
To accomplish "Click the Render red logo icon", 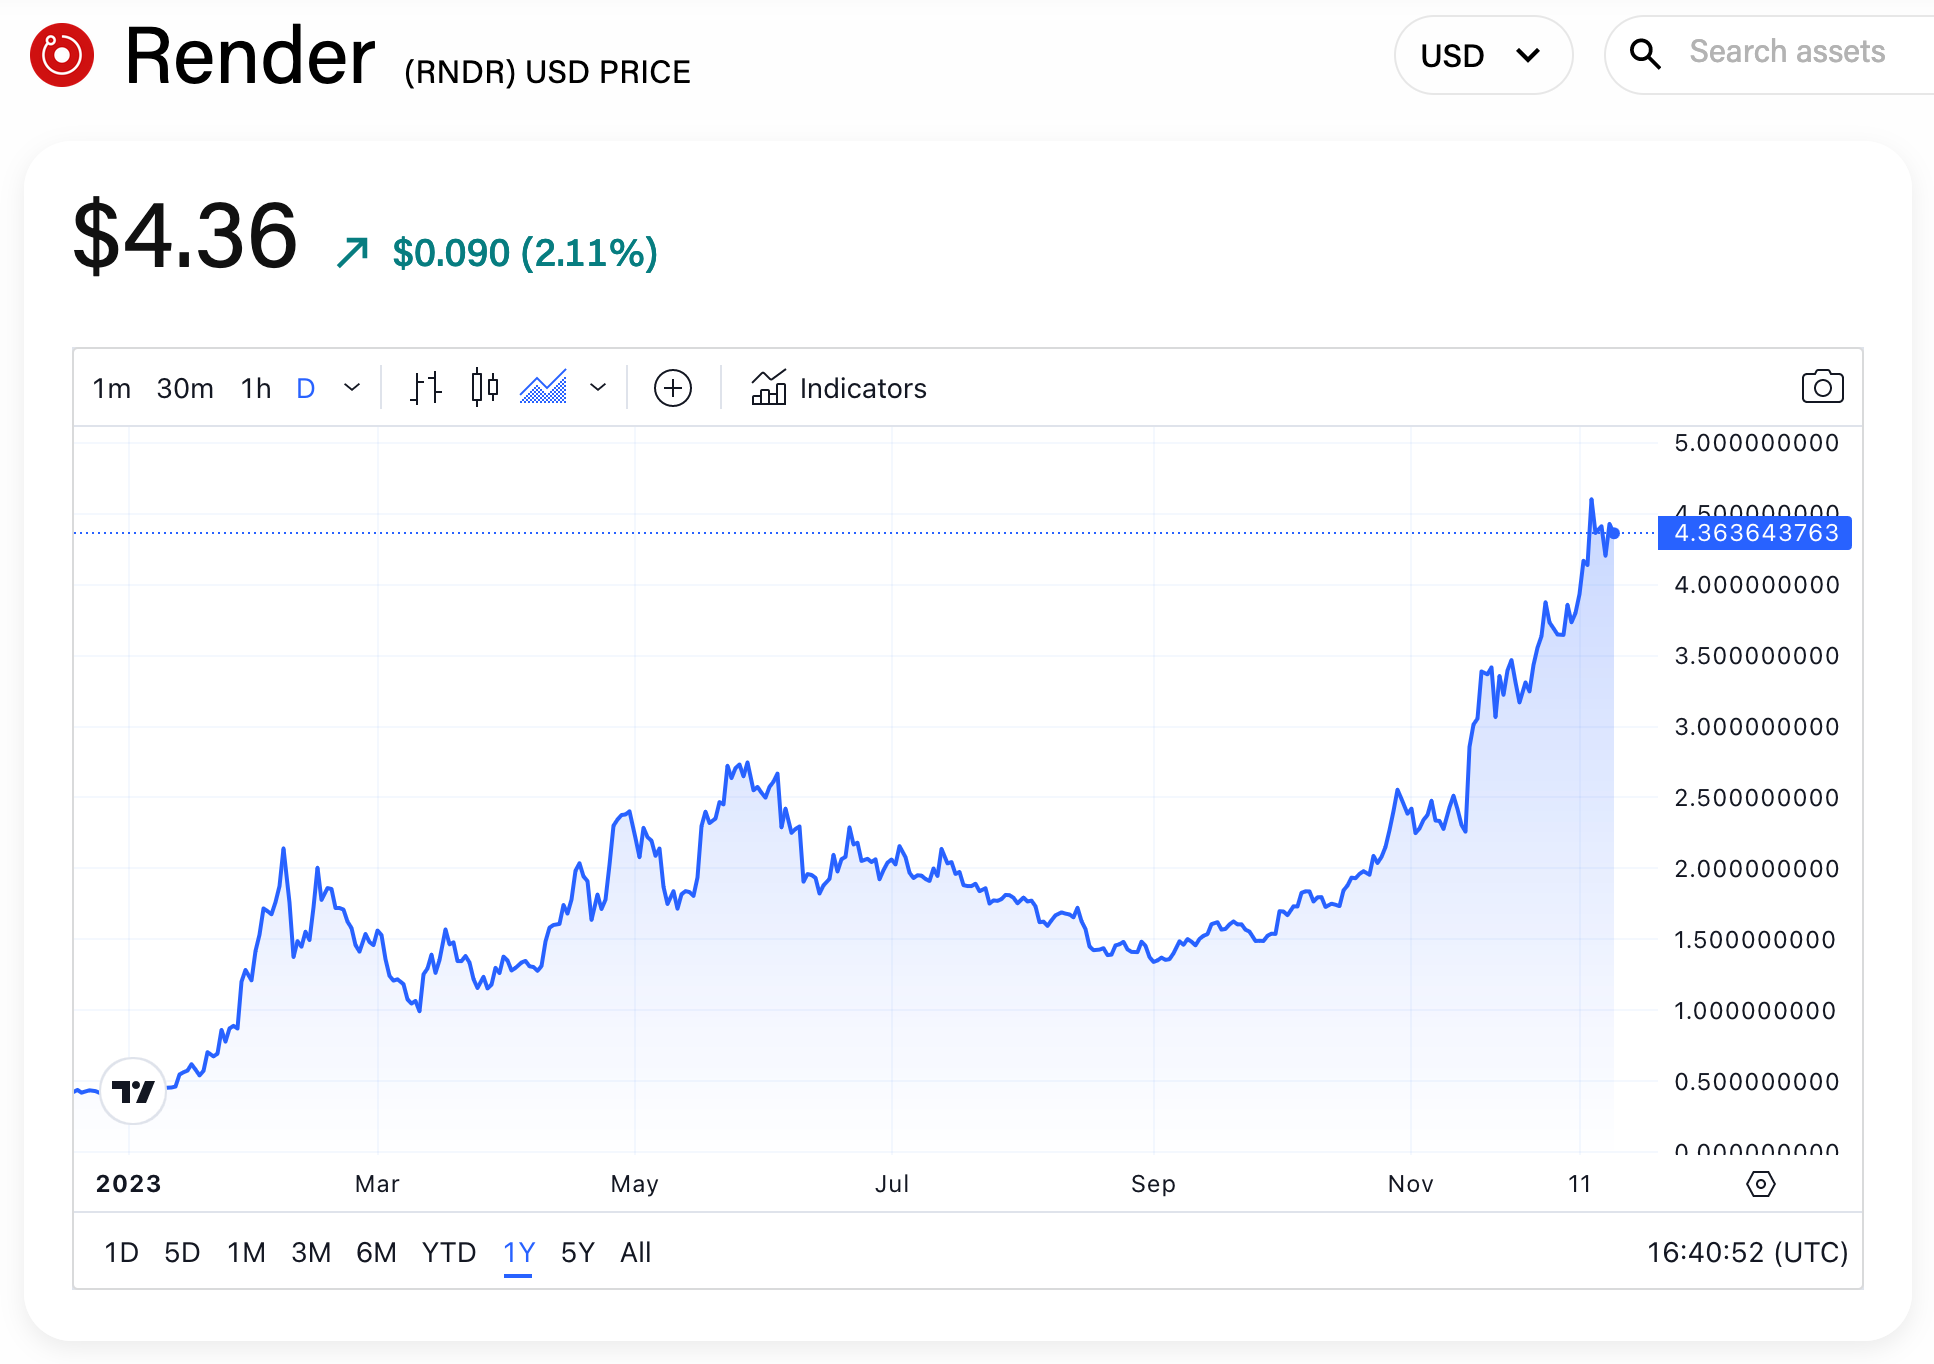I will [62, 55].
